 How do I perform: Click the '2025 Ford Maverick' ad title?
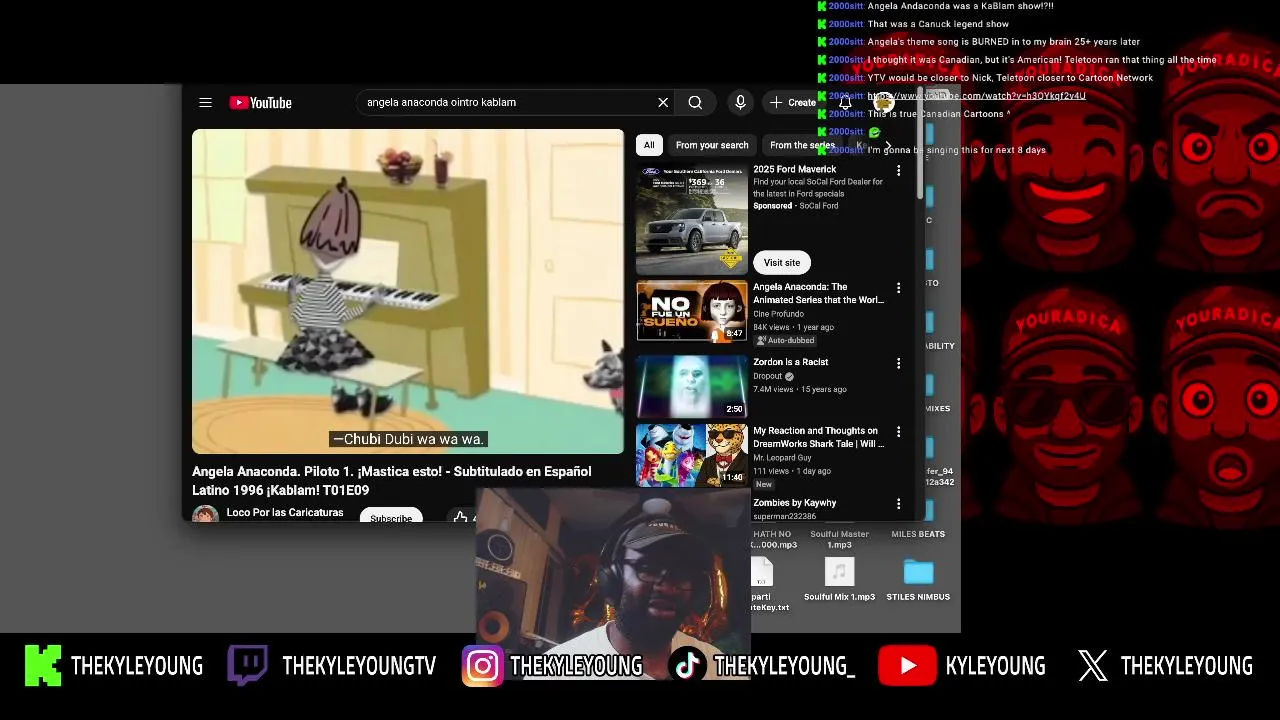794,169
